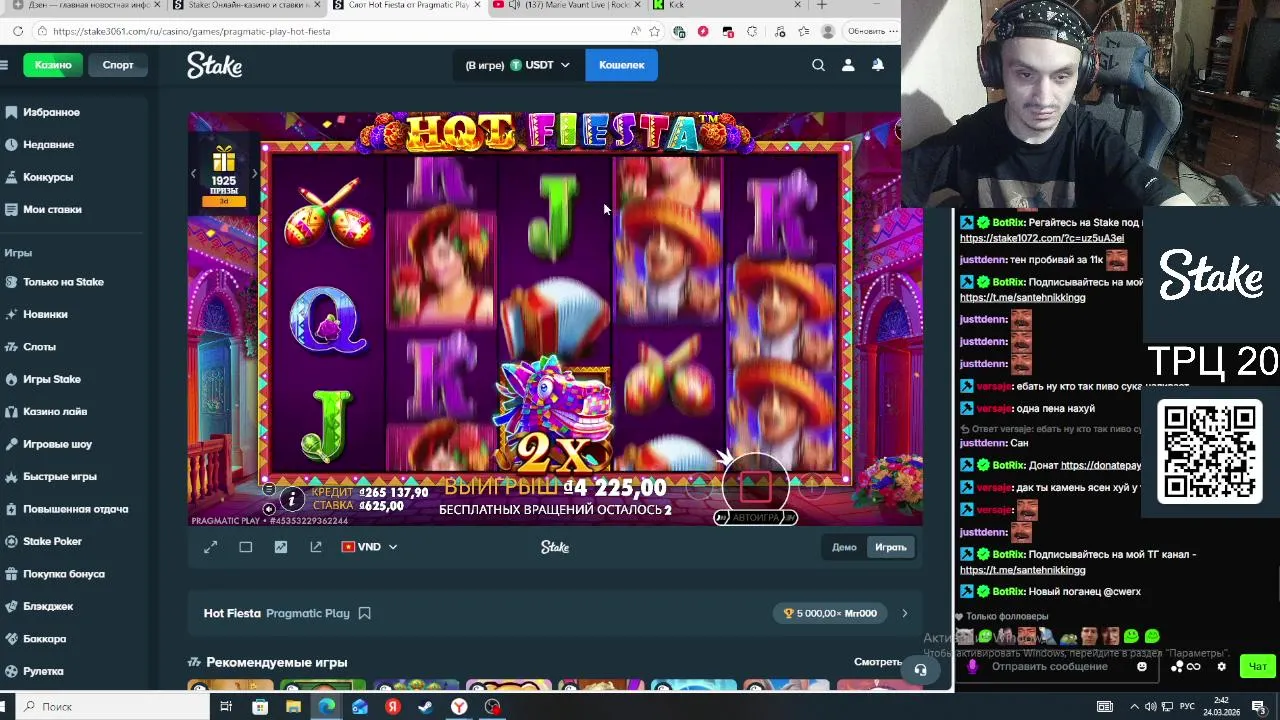This screenshot has width=1280, height=720.
Task: Click the Игровые шоу sidebar icon
Action: tap(11, 444)
